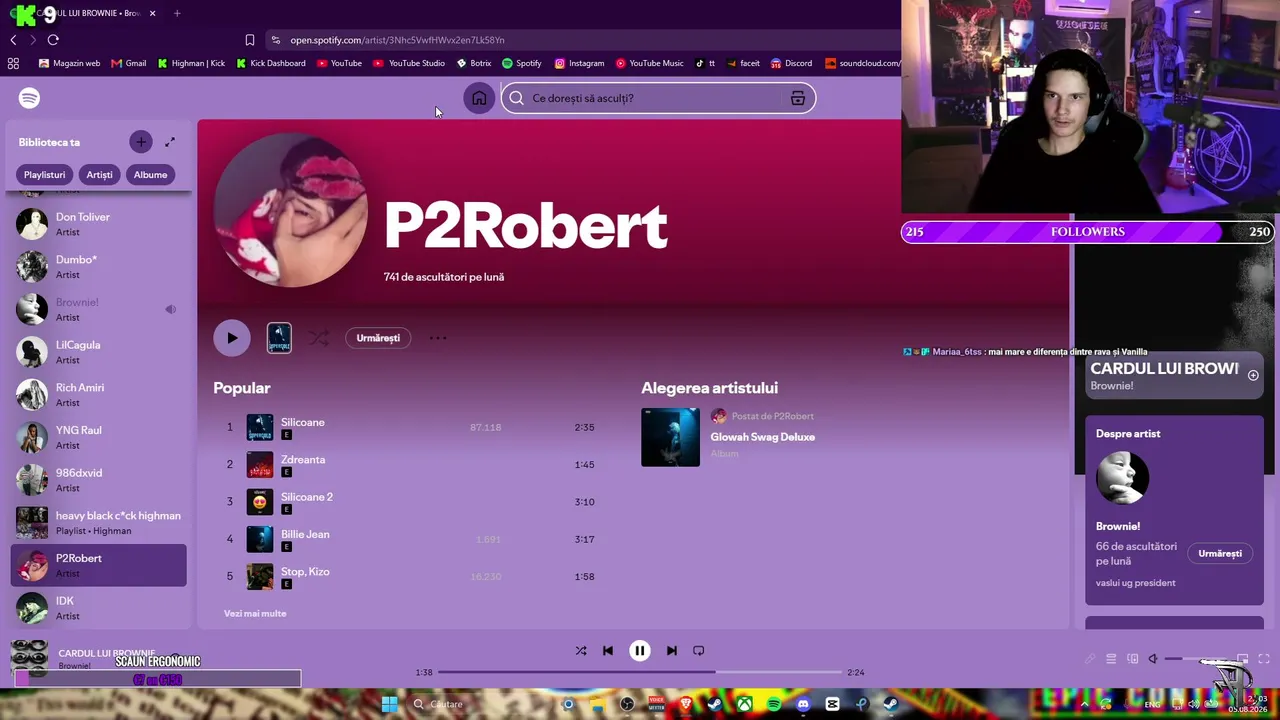
Task: Go back in the browser
Action: (13, 40)
